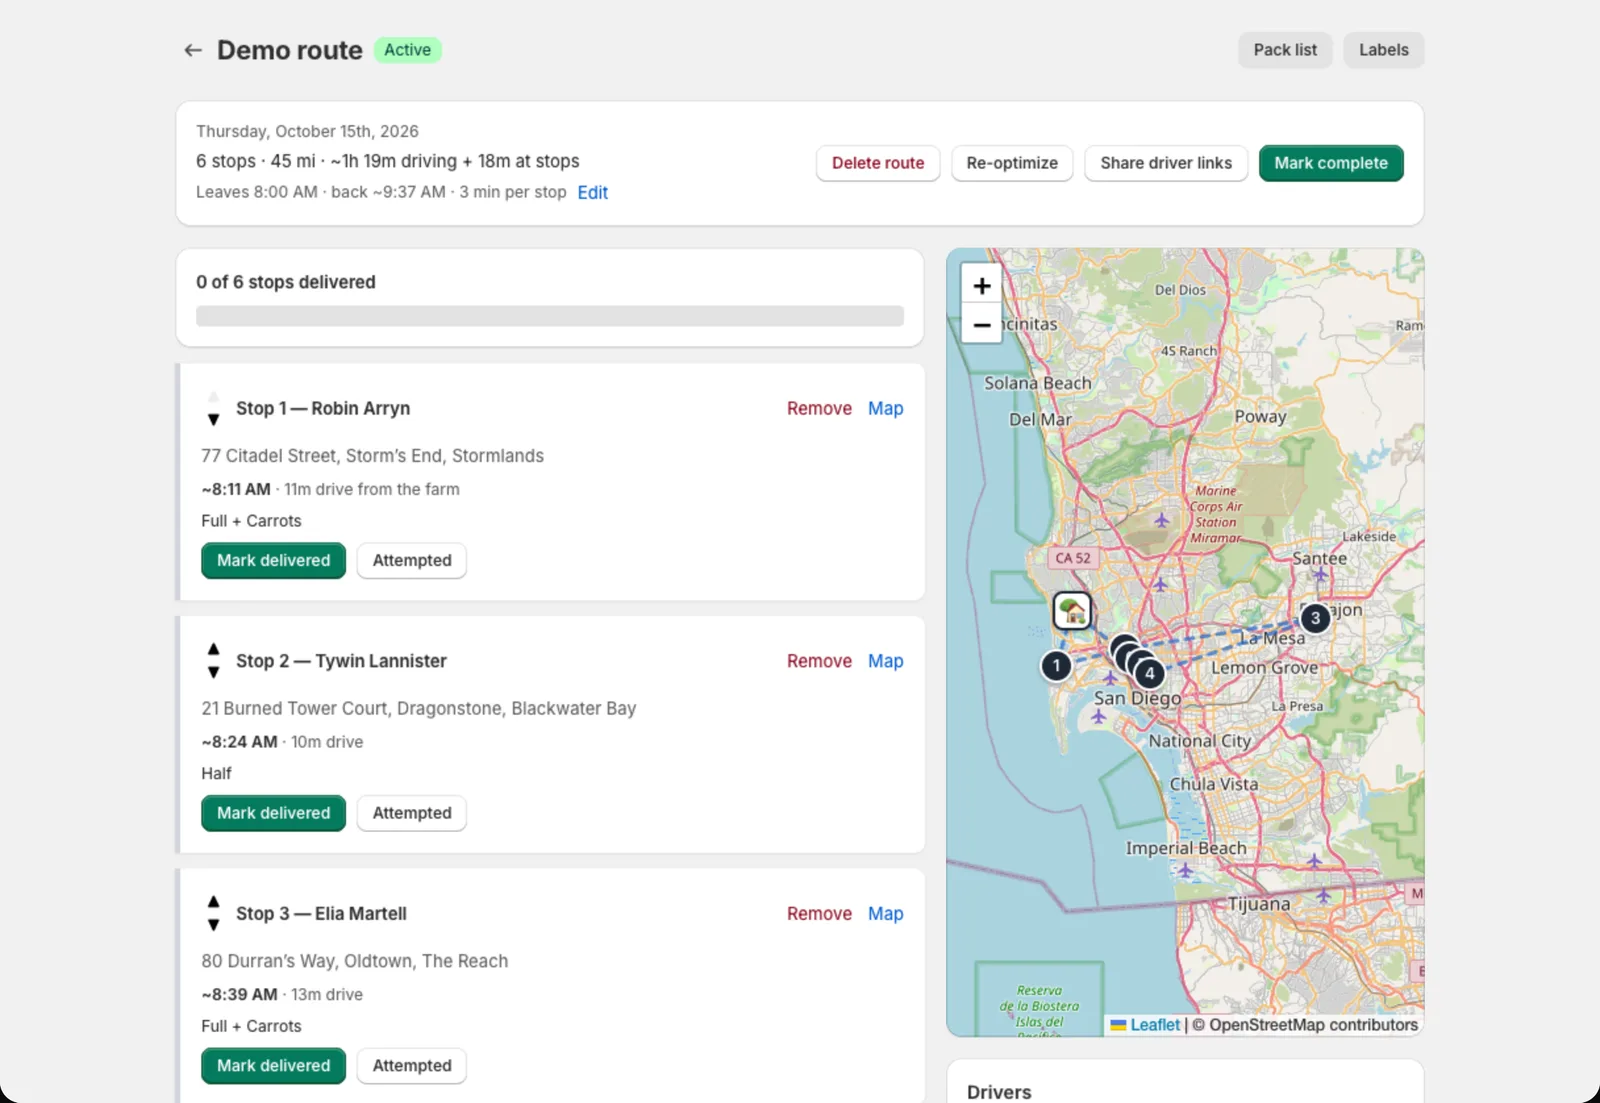This screenshot has height=1103, width=1600.
Task: Move Stop 3 Elia Martell down
Action: coord(213,926)
